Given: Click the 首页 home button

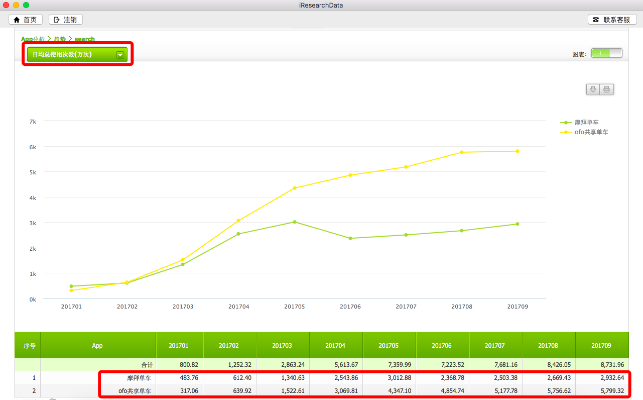Looking at the screenshot, I should pos(27,19).
